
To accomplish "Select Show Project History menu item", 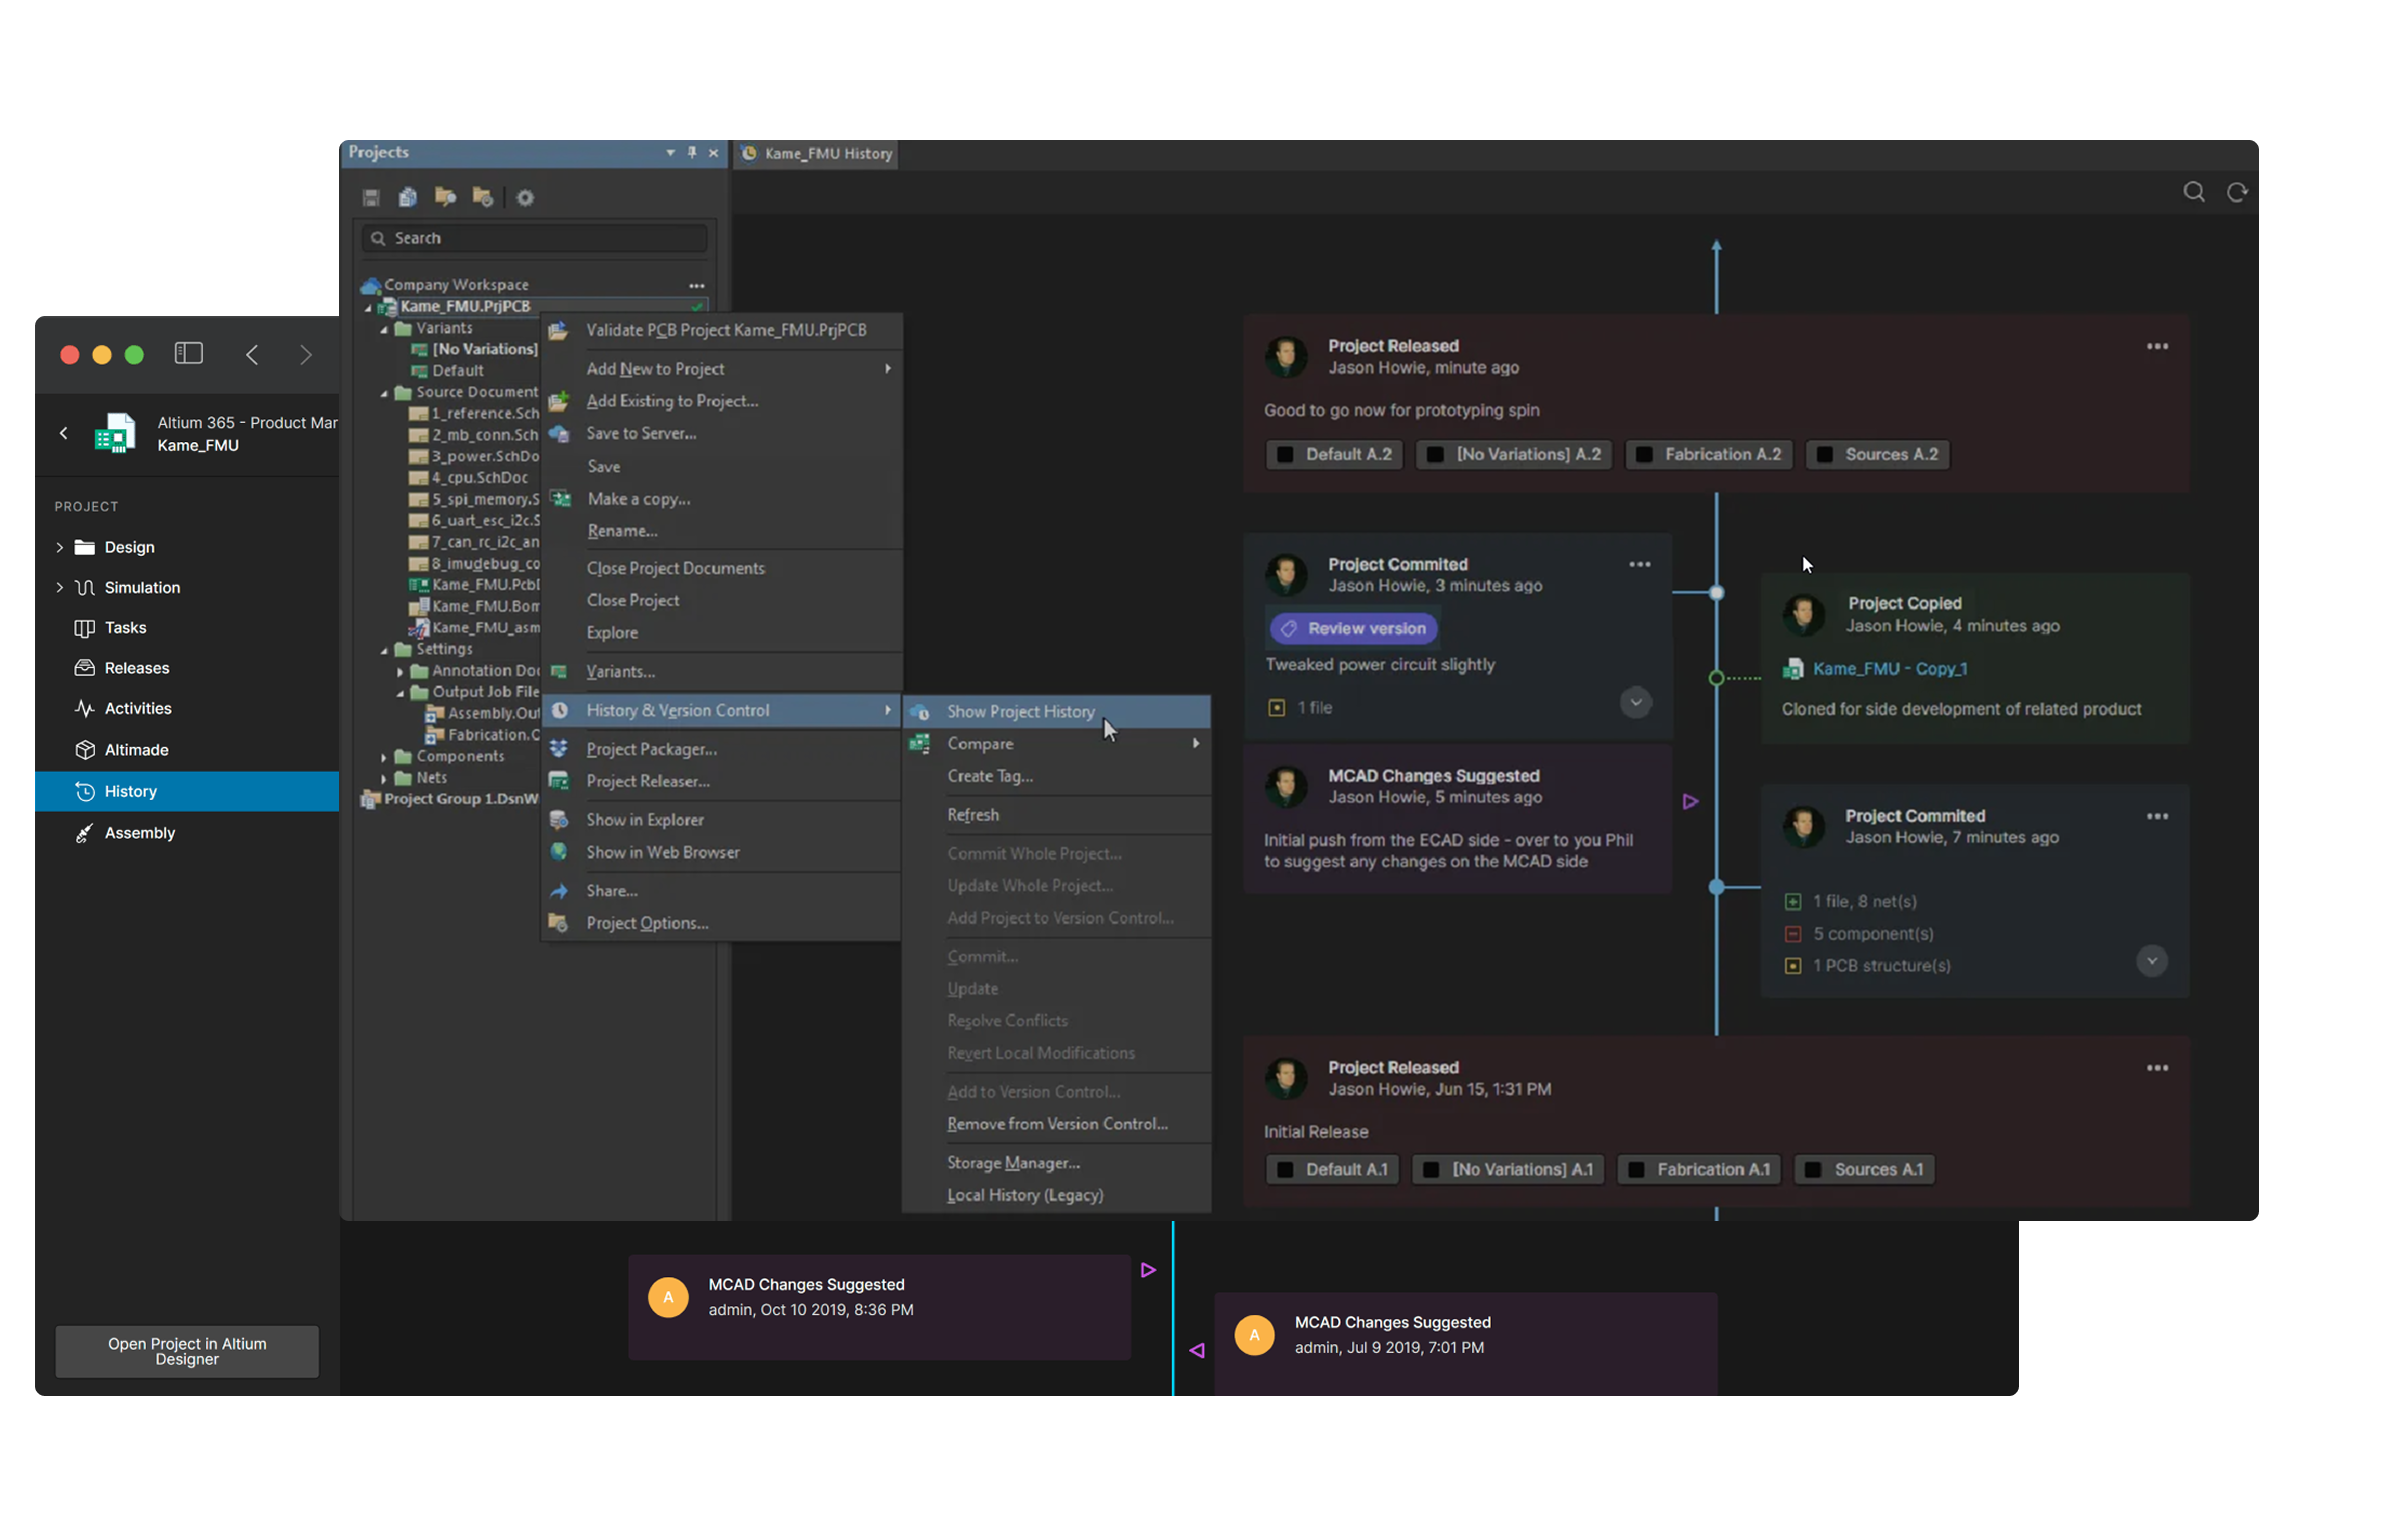I will [1020, 711].
